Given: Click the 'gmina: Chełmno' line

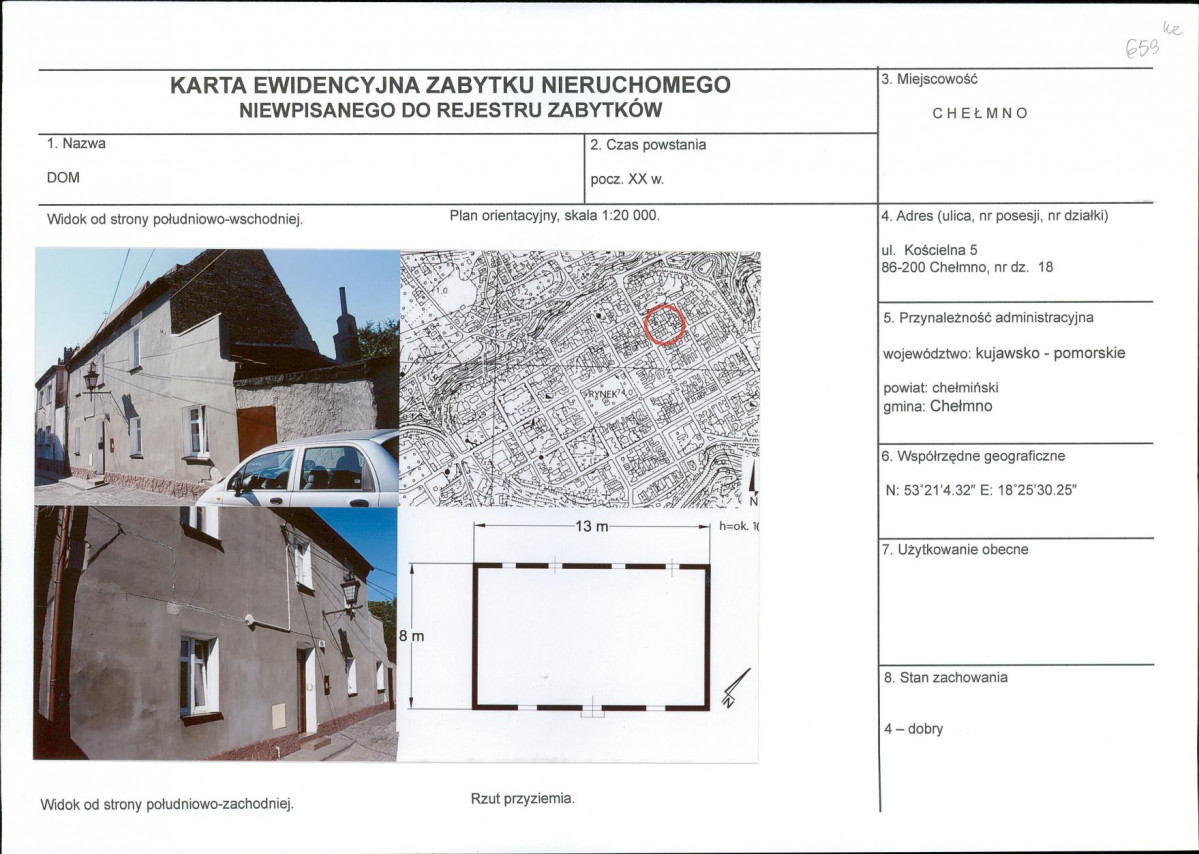Looking at the screenshot, I should (937, 407).
